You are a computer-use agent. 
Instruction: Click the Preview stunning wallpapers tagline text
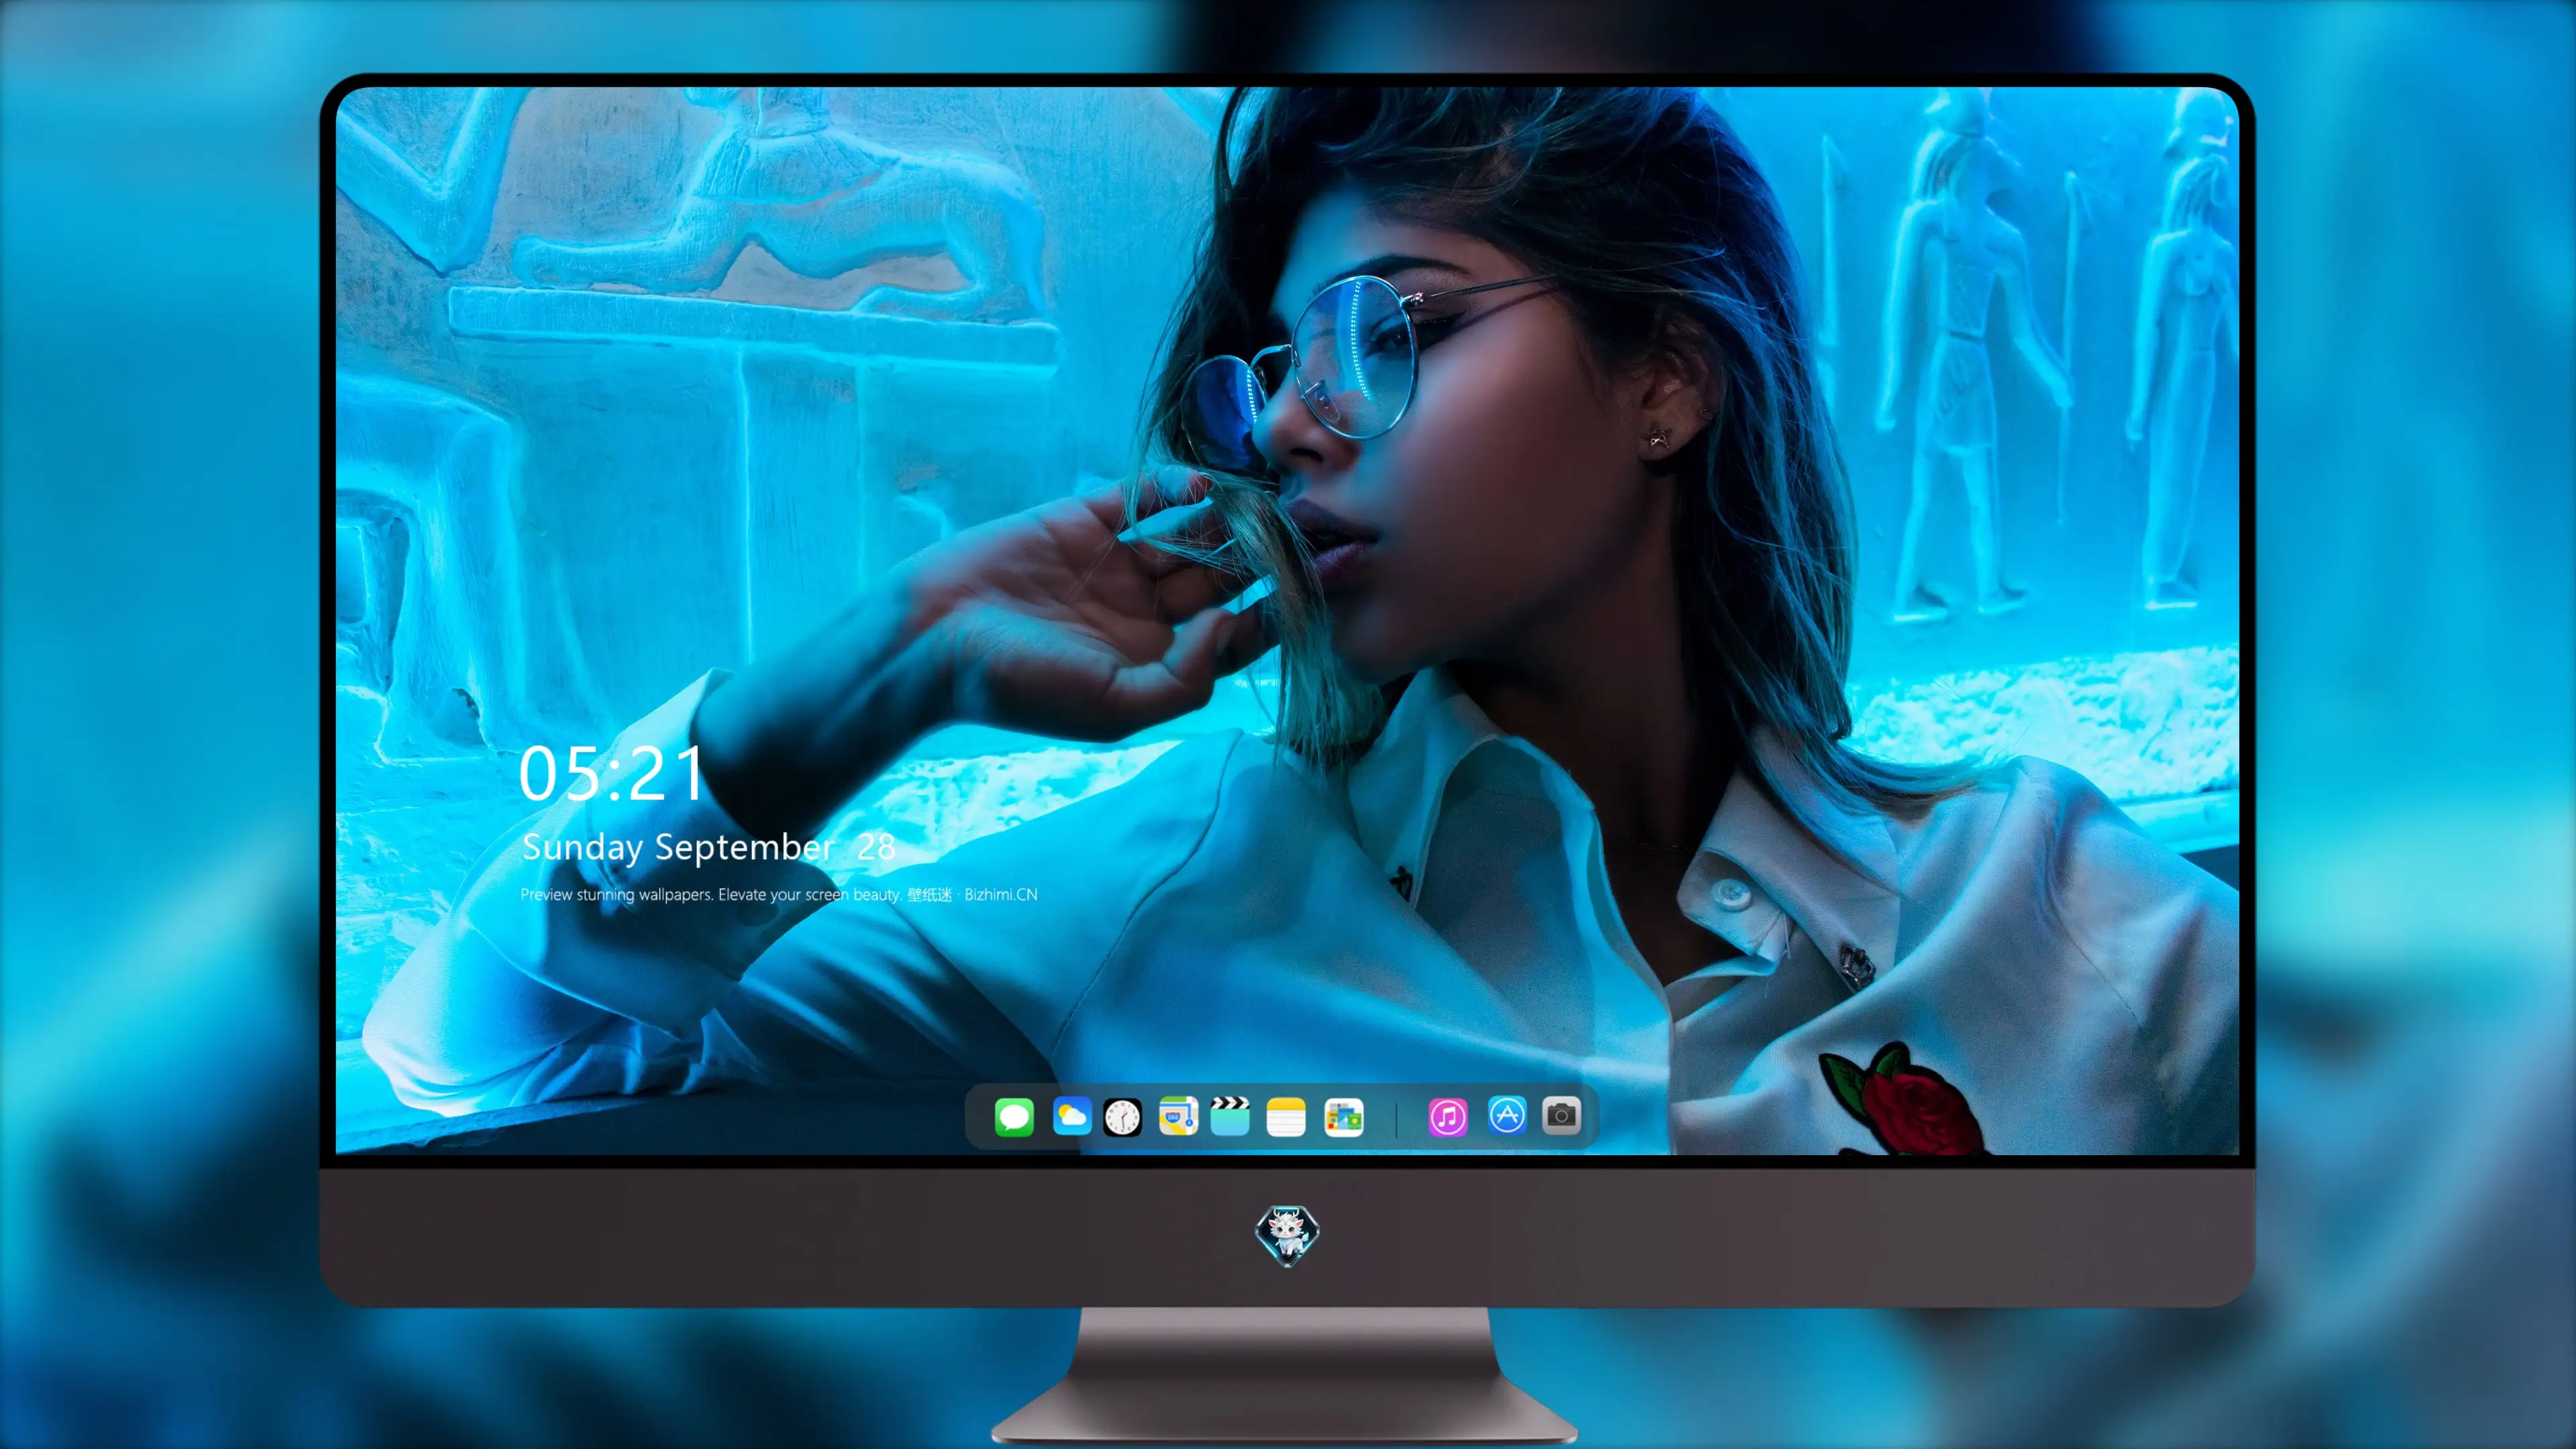778,894
